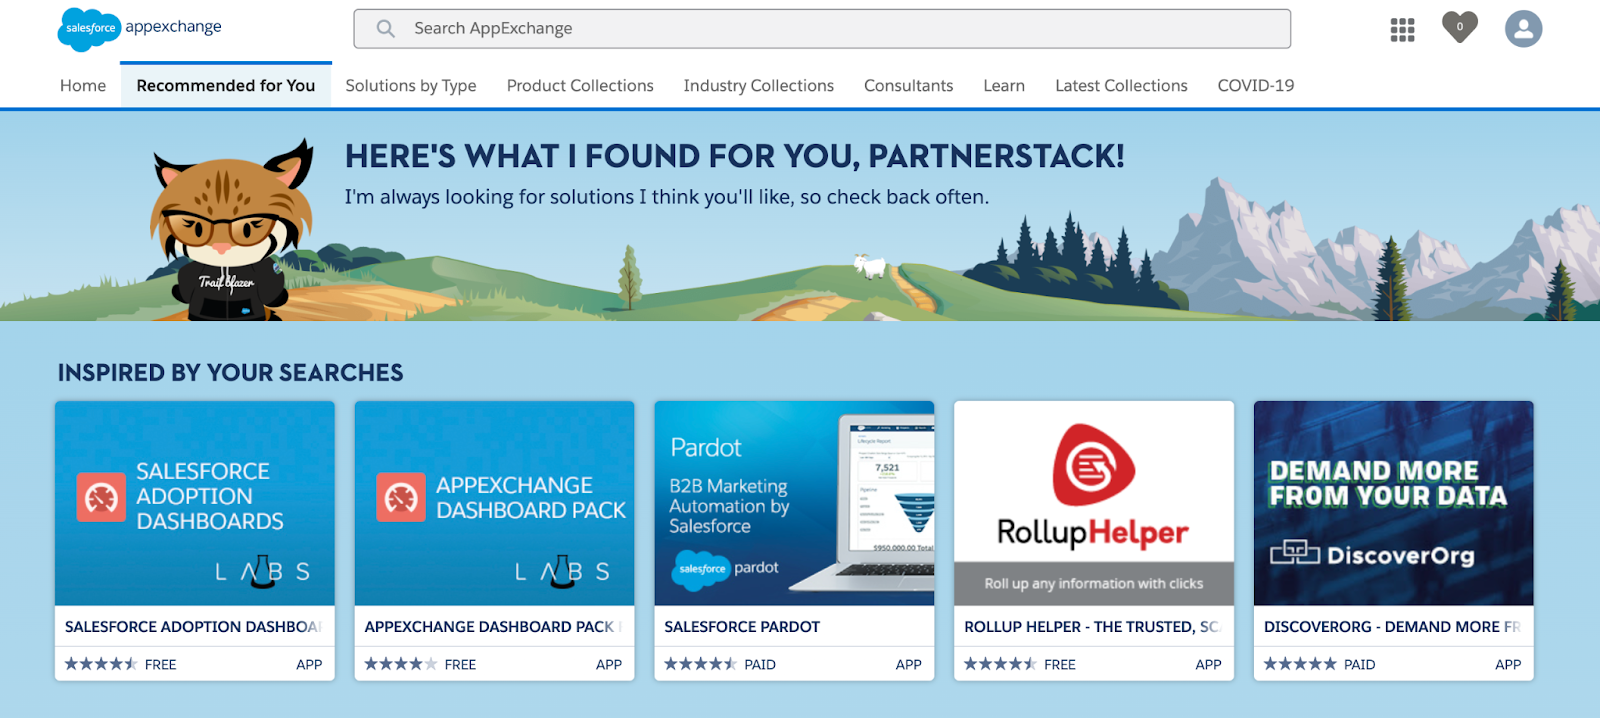The width and height of the screenshot is (1600, 718).
Task: Open Product Collections menu
Action: [x=580, y=86]
